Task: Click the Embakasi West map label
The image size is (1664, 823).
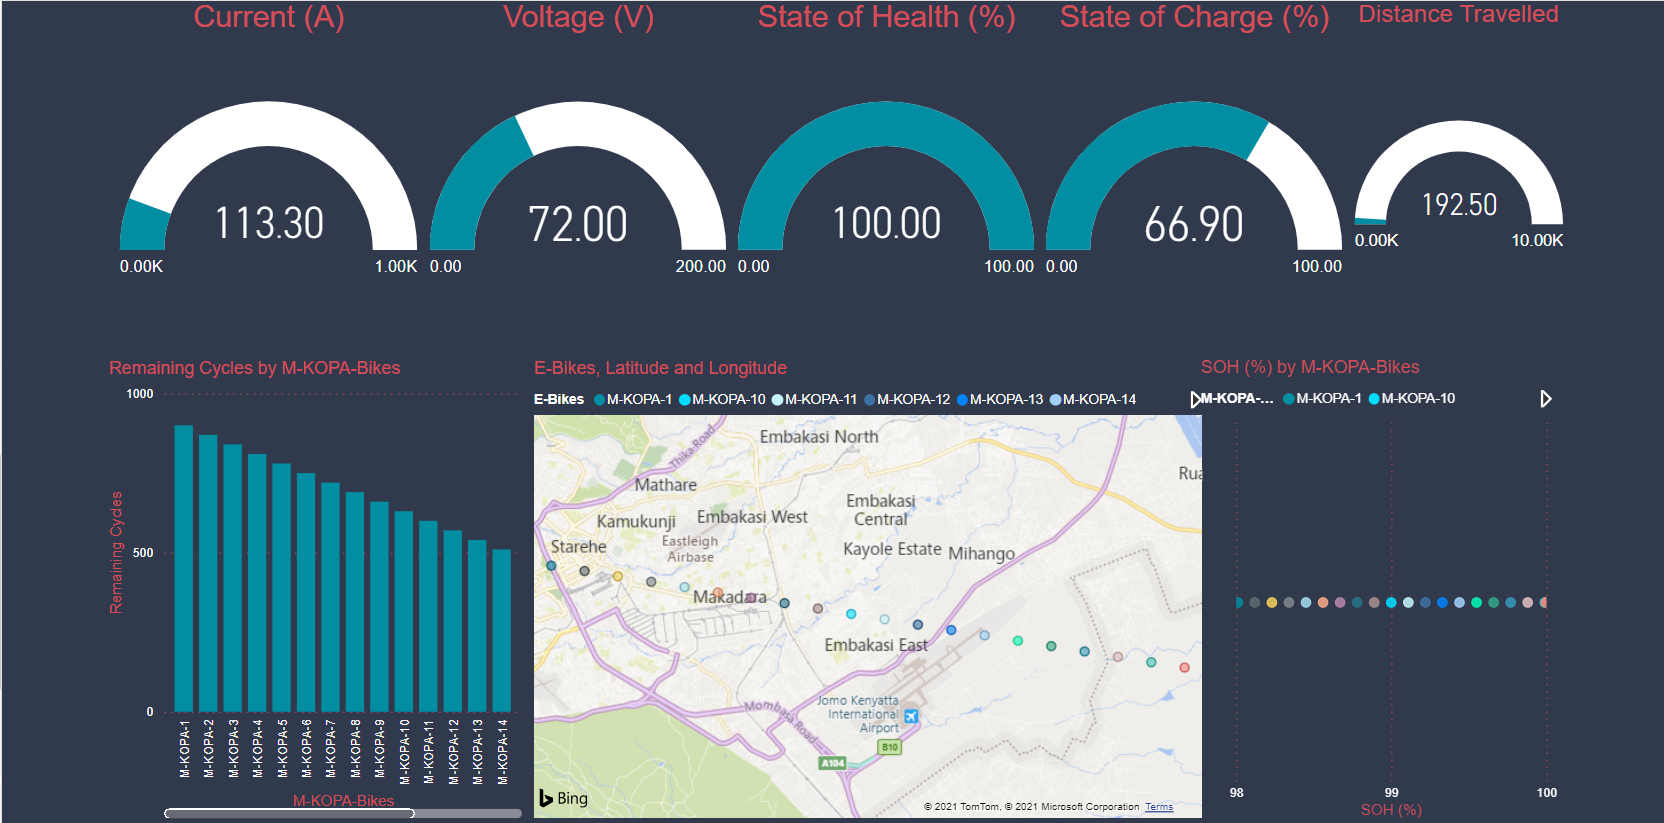Action: pyautogui.click(x=752, y=517)
